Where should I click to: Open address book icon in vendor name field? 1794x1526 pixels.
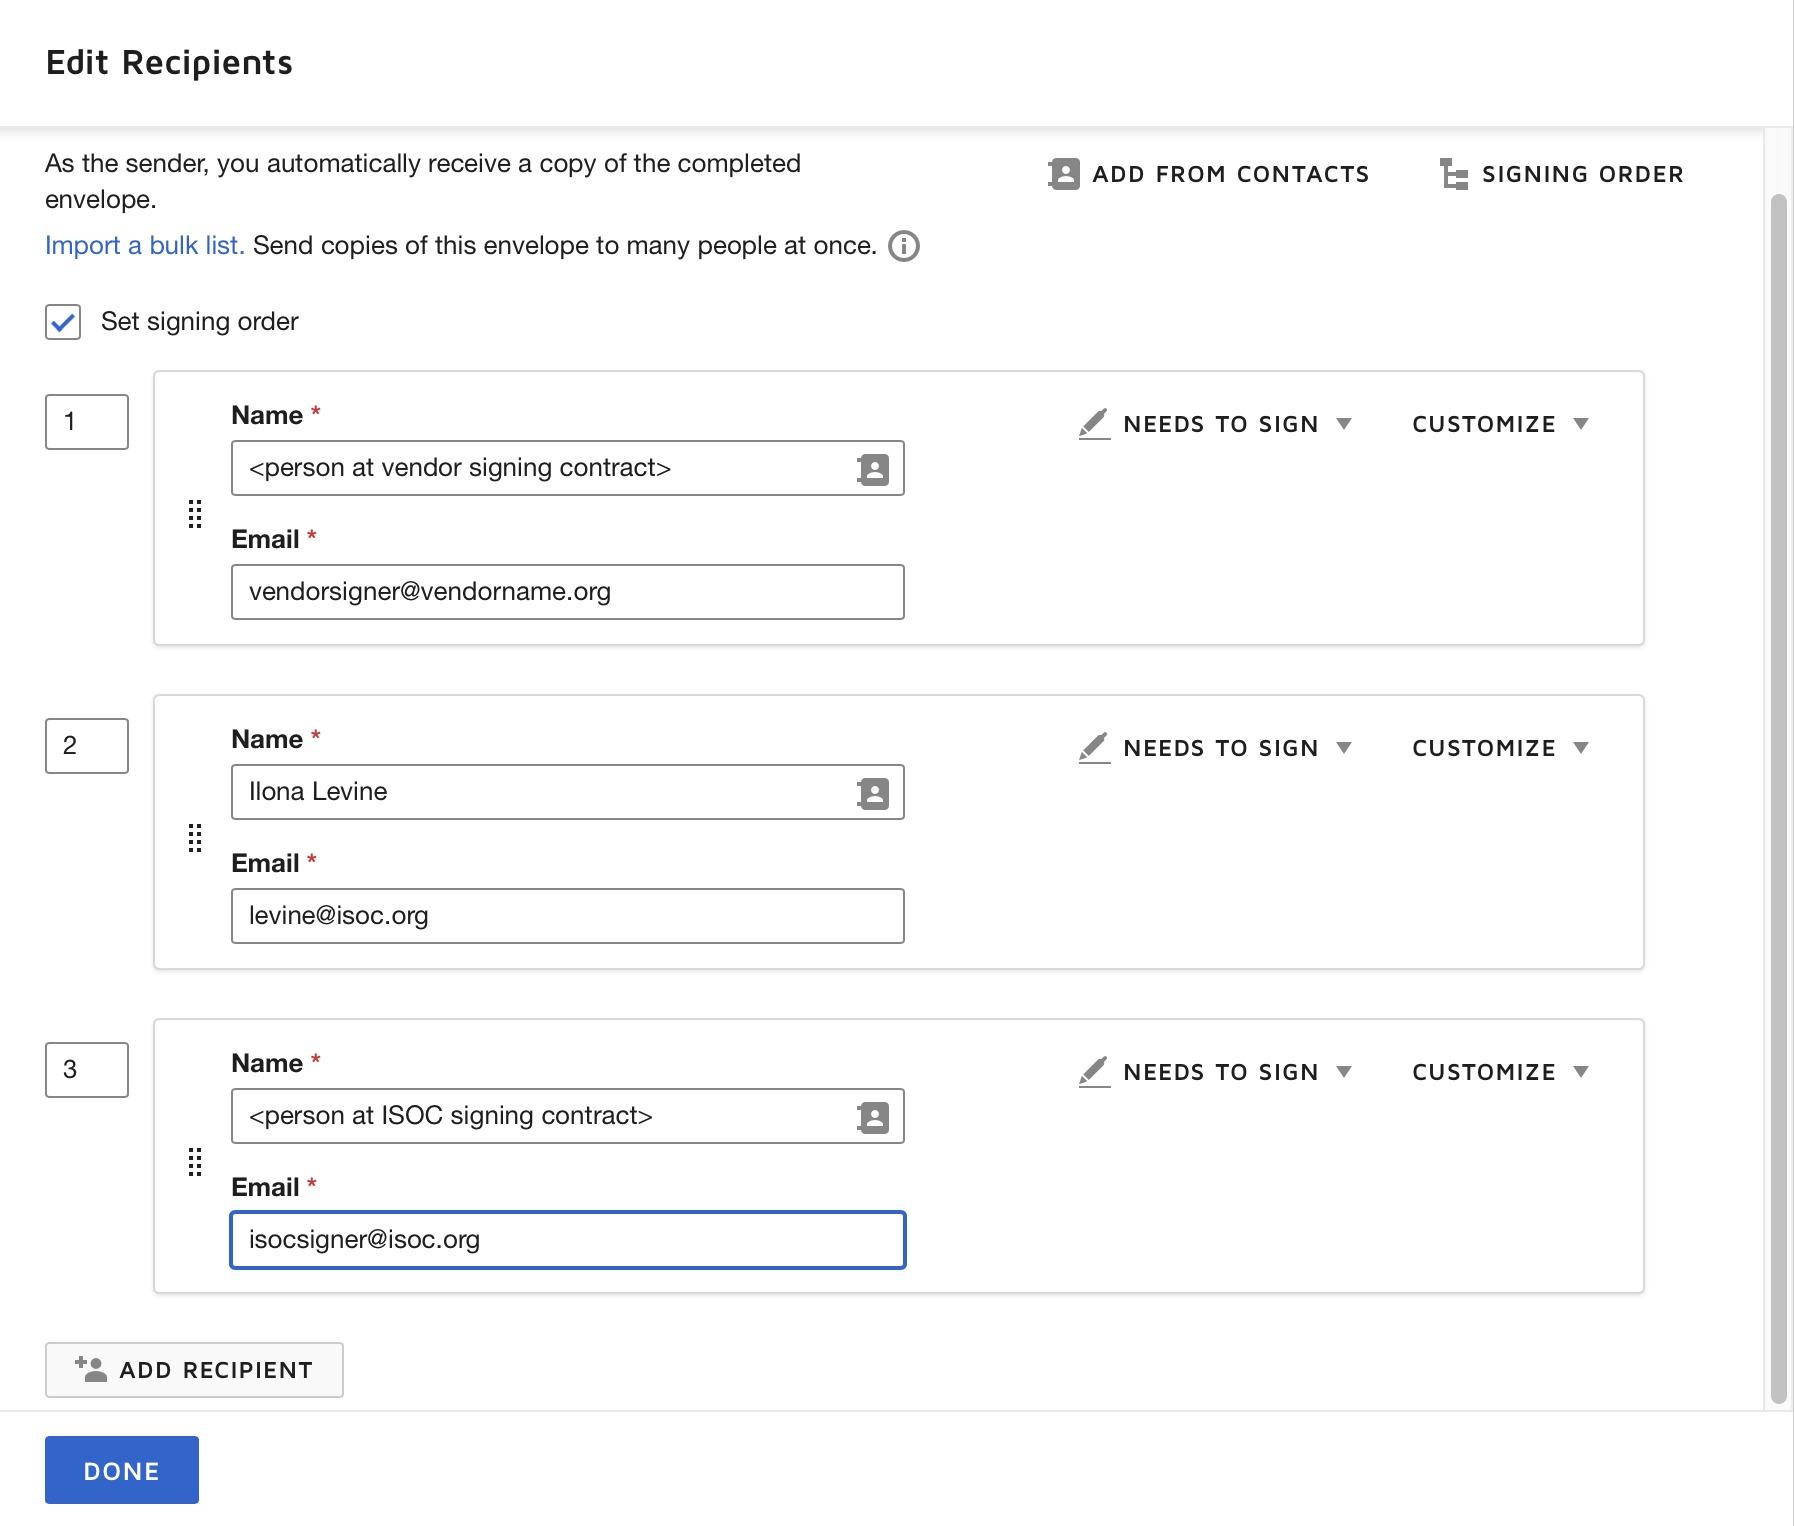pos(873,469)
